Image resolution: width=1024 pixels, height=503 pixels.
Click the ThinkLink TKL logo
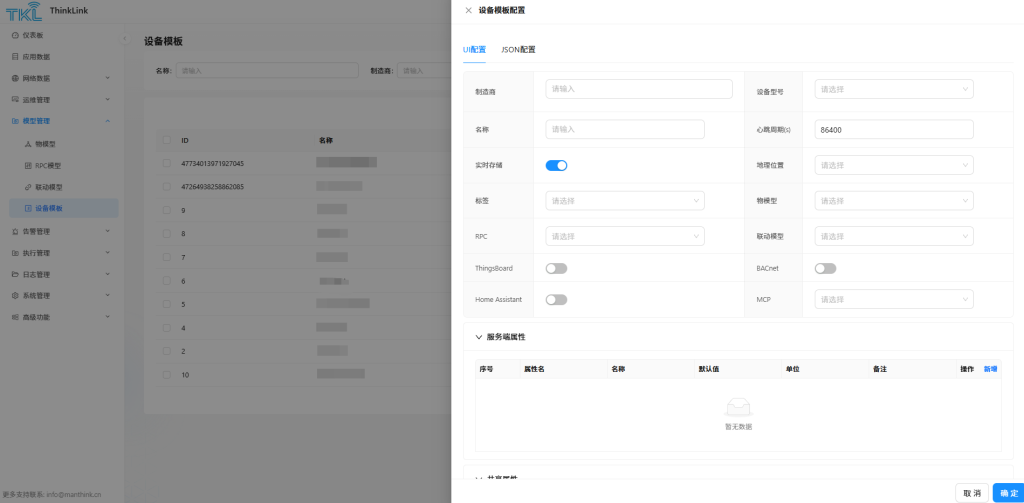pos(22,12)
